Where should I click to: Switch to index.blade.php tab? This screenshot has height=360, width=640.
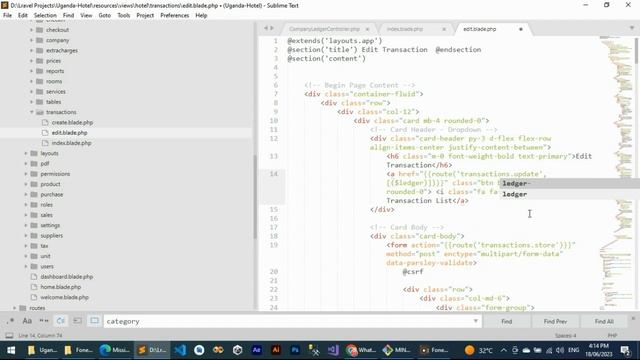[404, 29]
